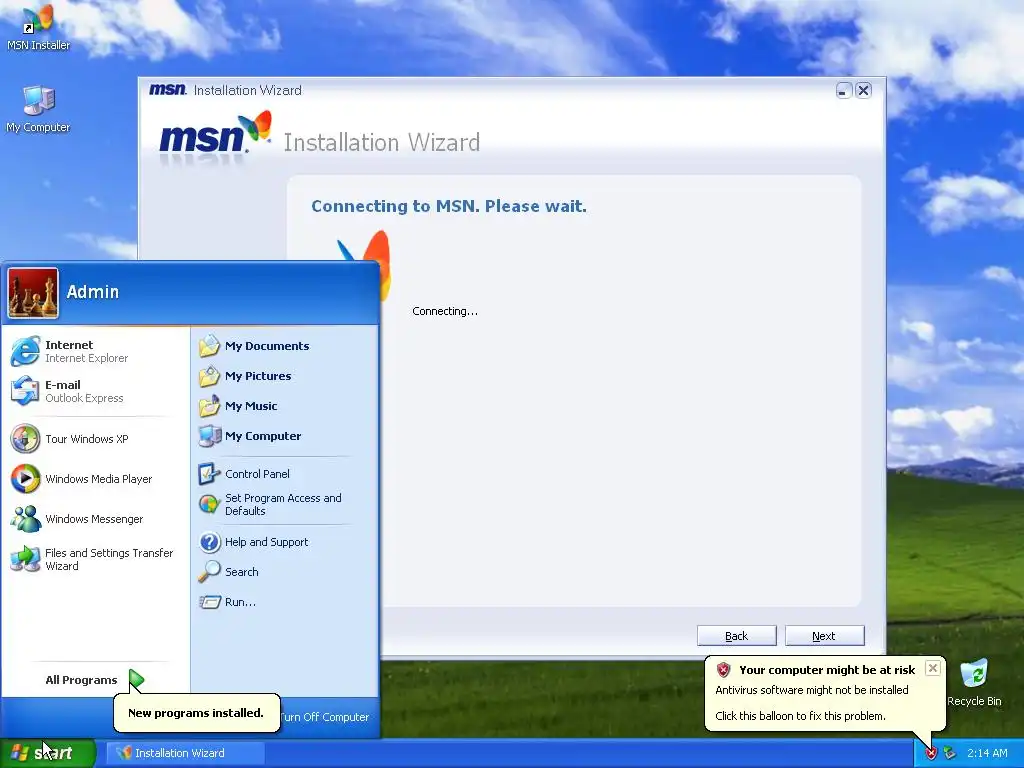Open the Outlook Express E-mail icon
Image resolution: width=1024 pixels, height=768 pixels.
click(25, 391)
